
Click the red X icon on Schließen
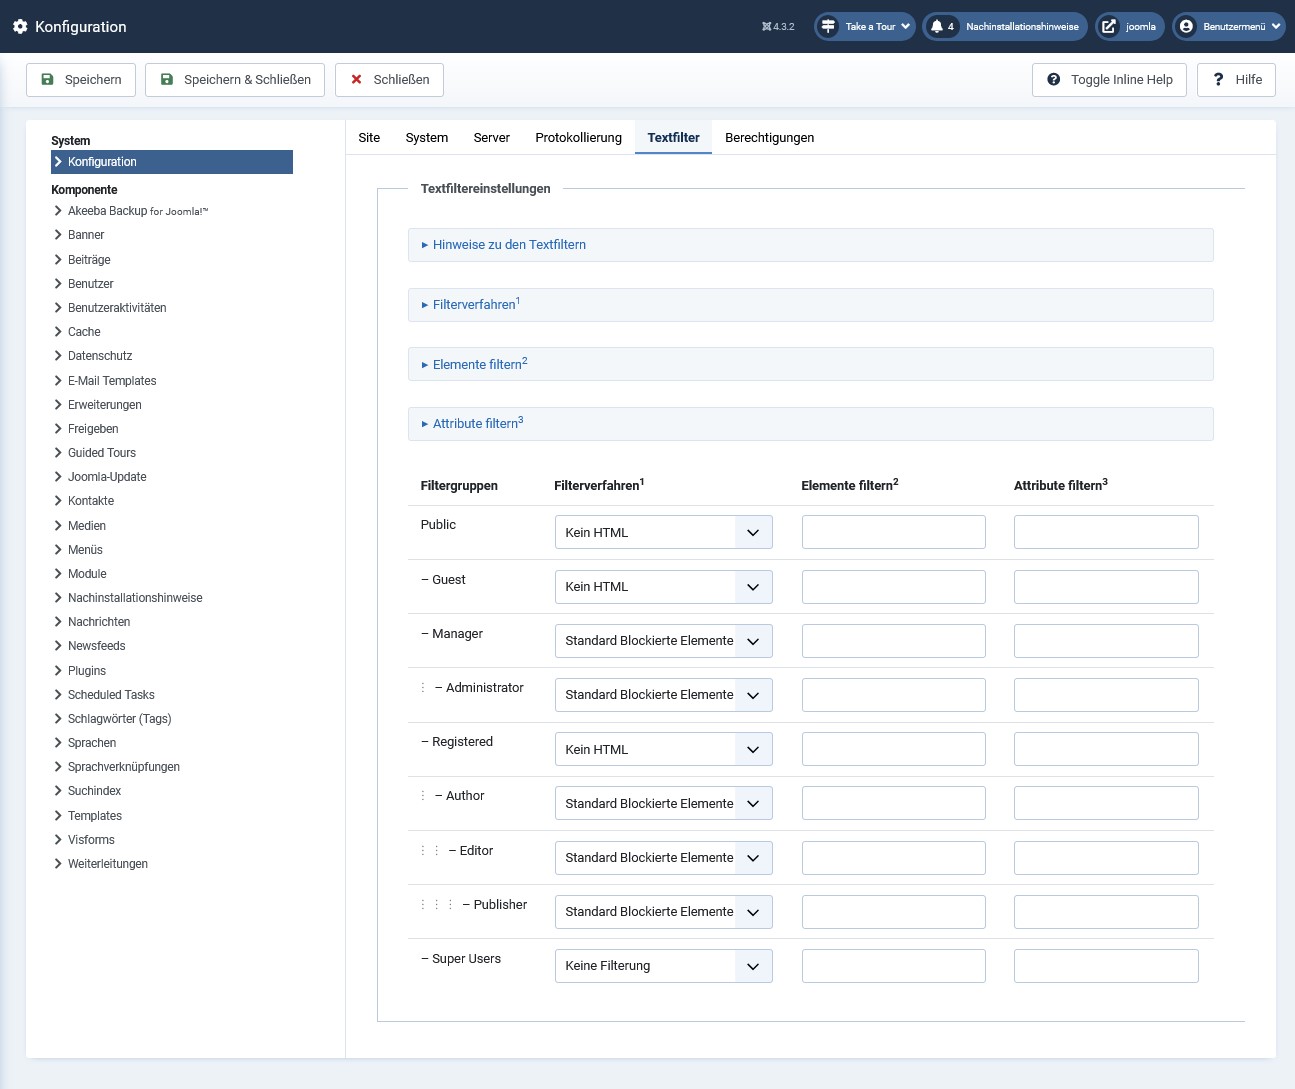[357, 79]
